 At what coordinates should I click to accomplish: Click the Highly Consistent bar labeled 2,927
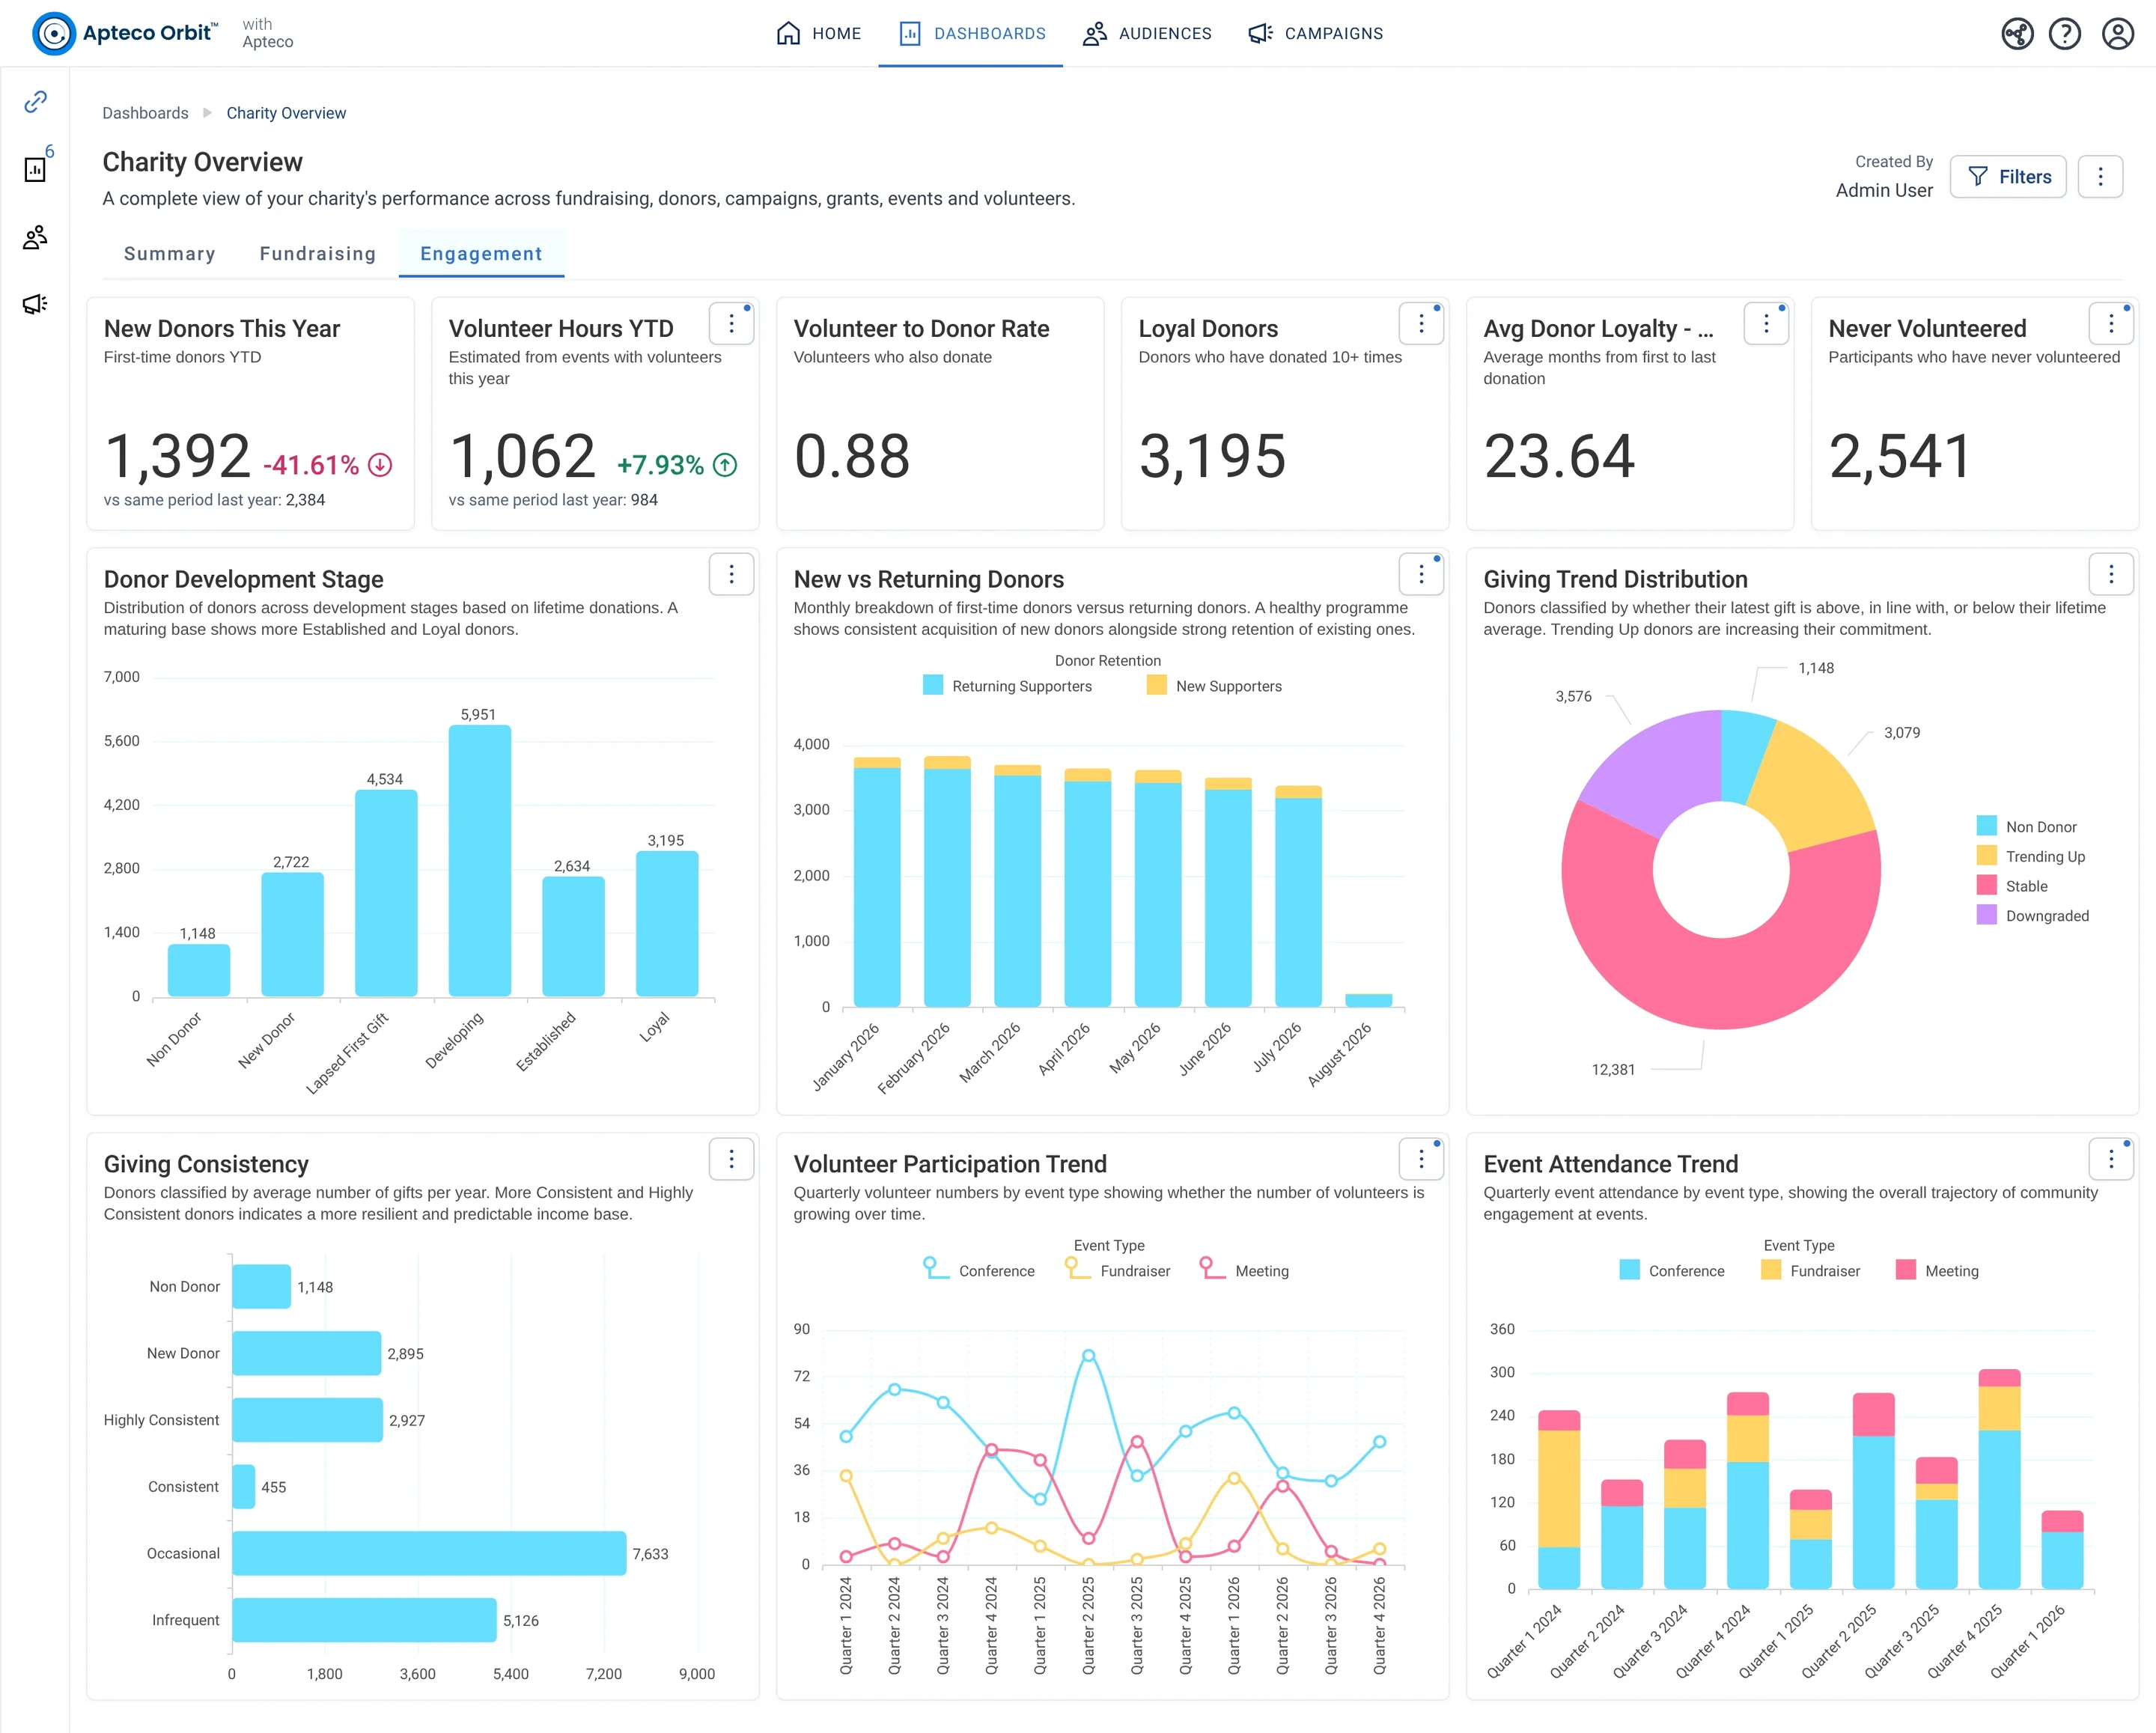[x=307, y=1420]
